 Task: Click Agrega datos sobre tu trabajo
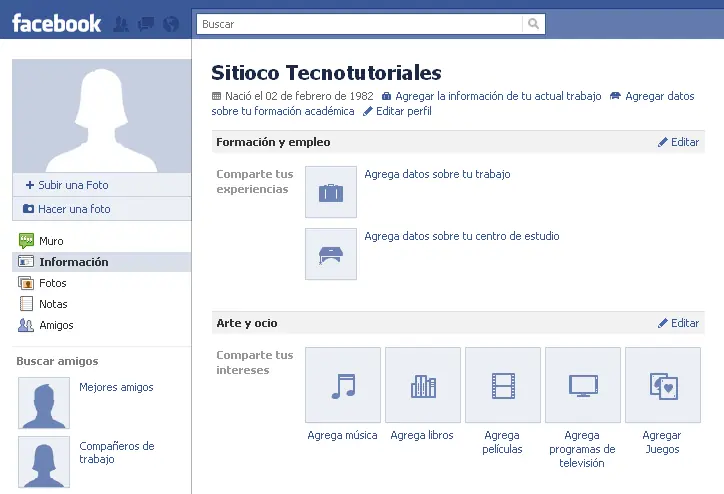click(x=437, y=174)
